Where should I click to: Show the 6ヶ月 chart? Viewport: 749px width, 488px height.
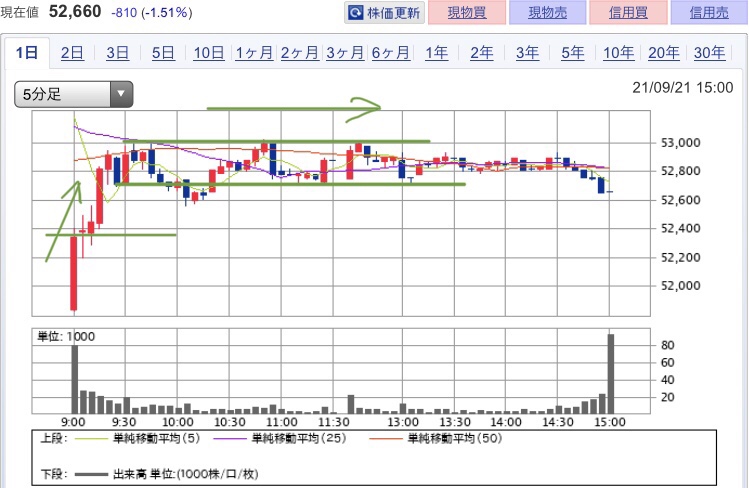391,53
